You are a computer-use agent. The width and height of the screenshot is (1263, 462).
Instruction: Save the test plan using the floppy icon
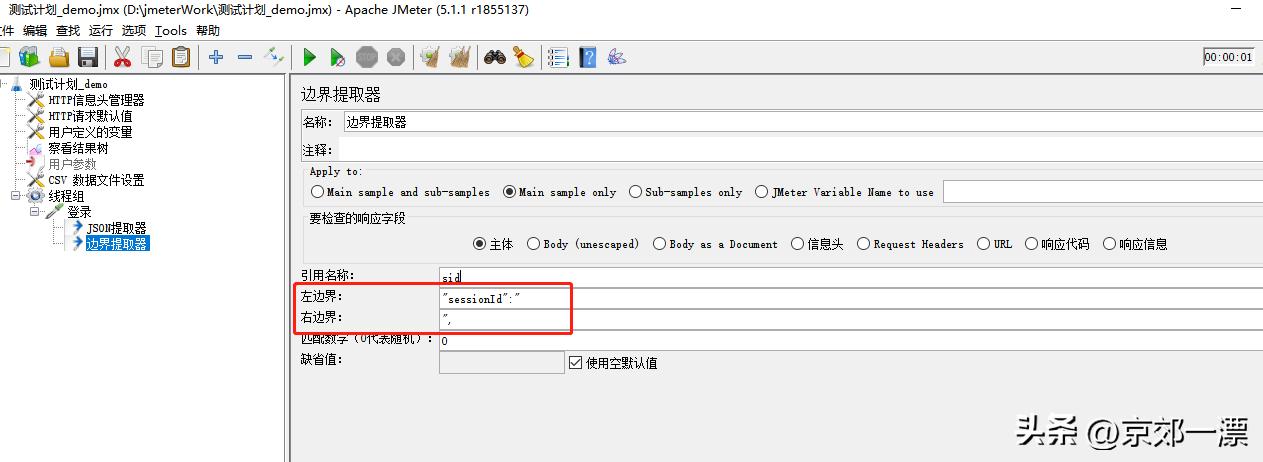(x=88, y=57)
